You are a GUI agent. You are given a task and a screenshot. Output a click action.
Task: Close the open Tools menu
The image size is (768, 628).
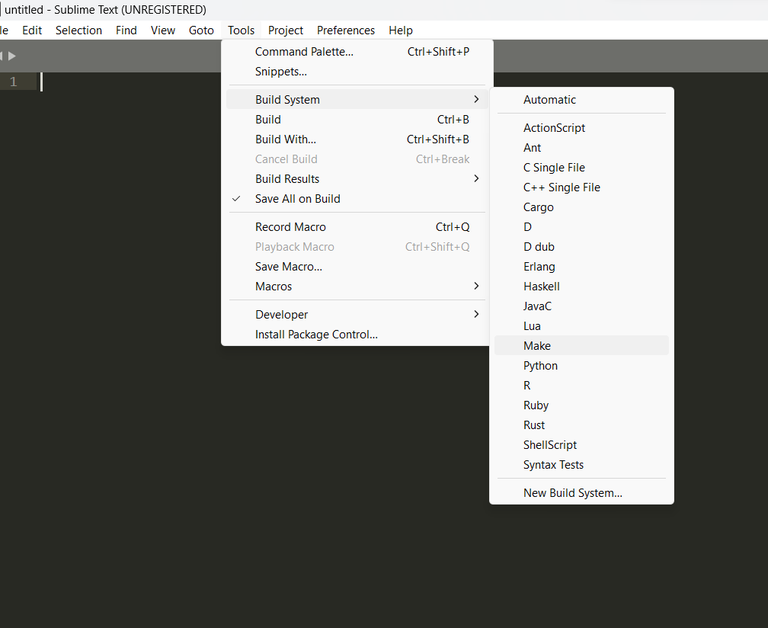coord(241,30)
